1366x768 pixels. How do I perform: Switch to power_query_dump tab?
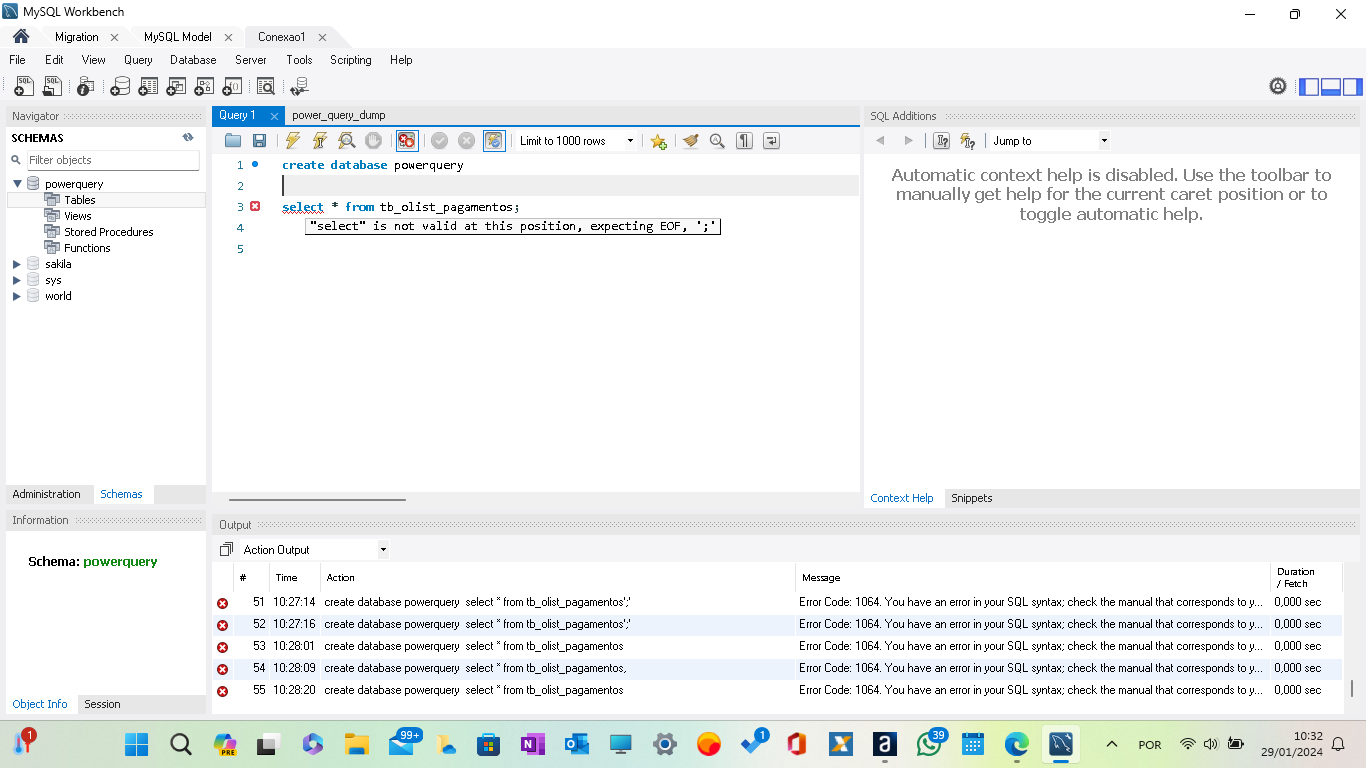(x=338, y=115)
